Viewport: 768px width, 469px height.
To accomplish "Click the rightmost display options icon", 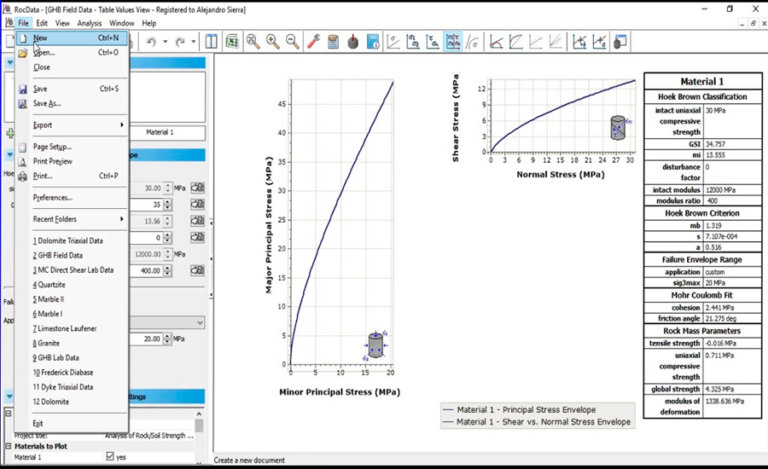I will click(x=620, y=42).
